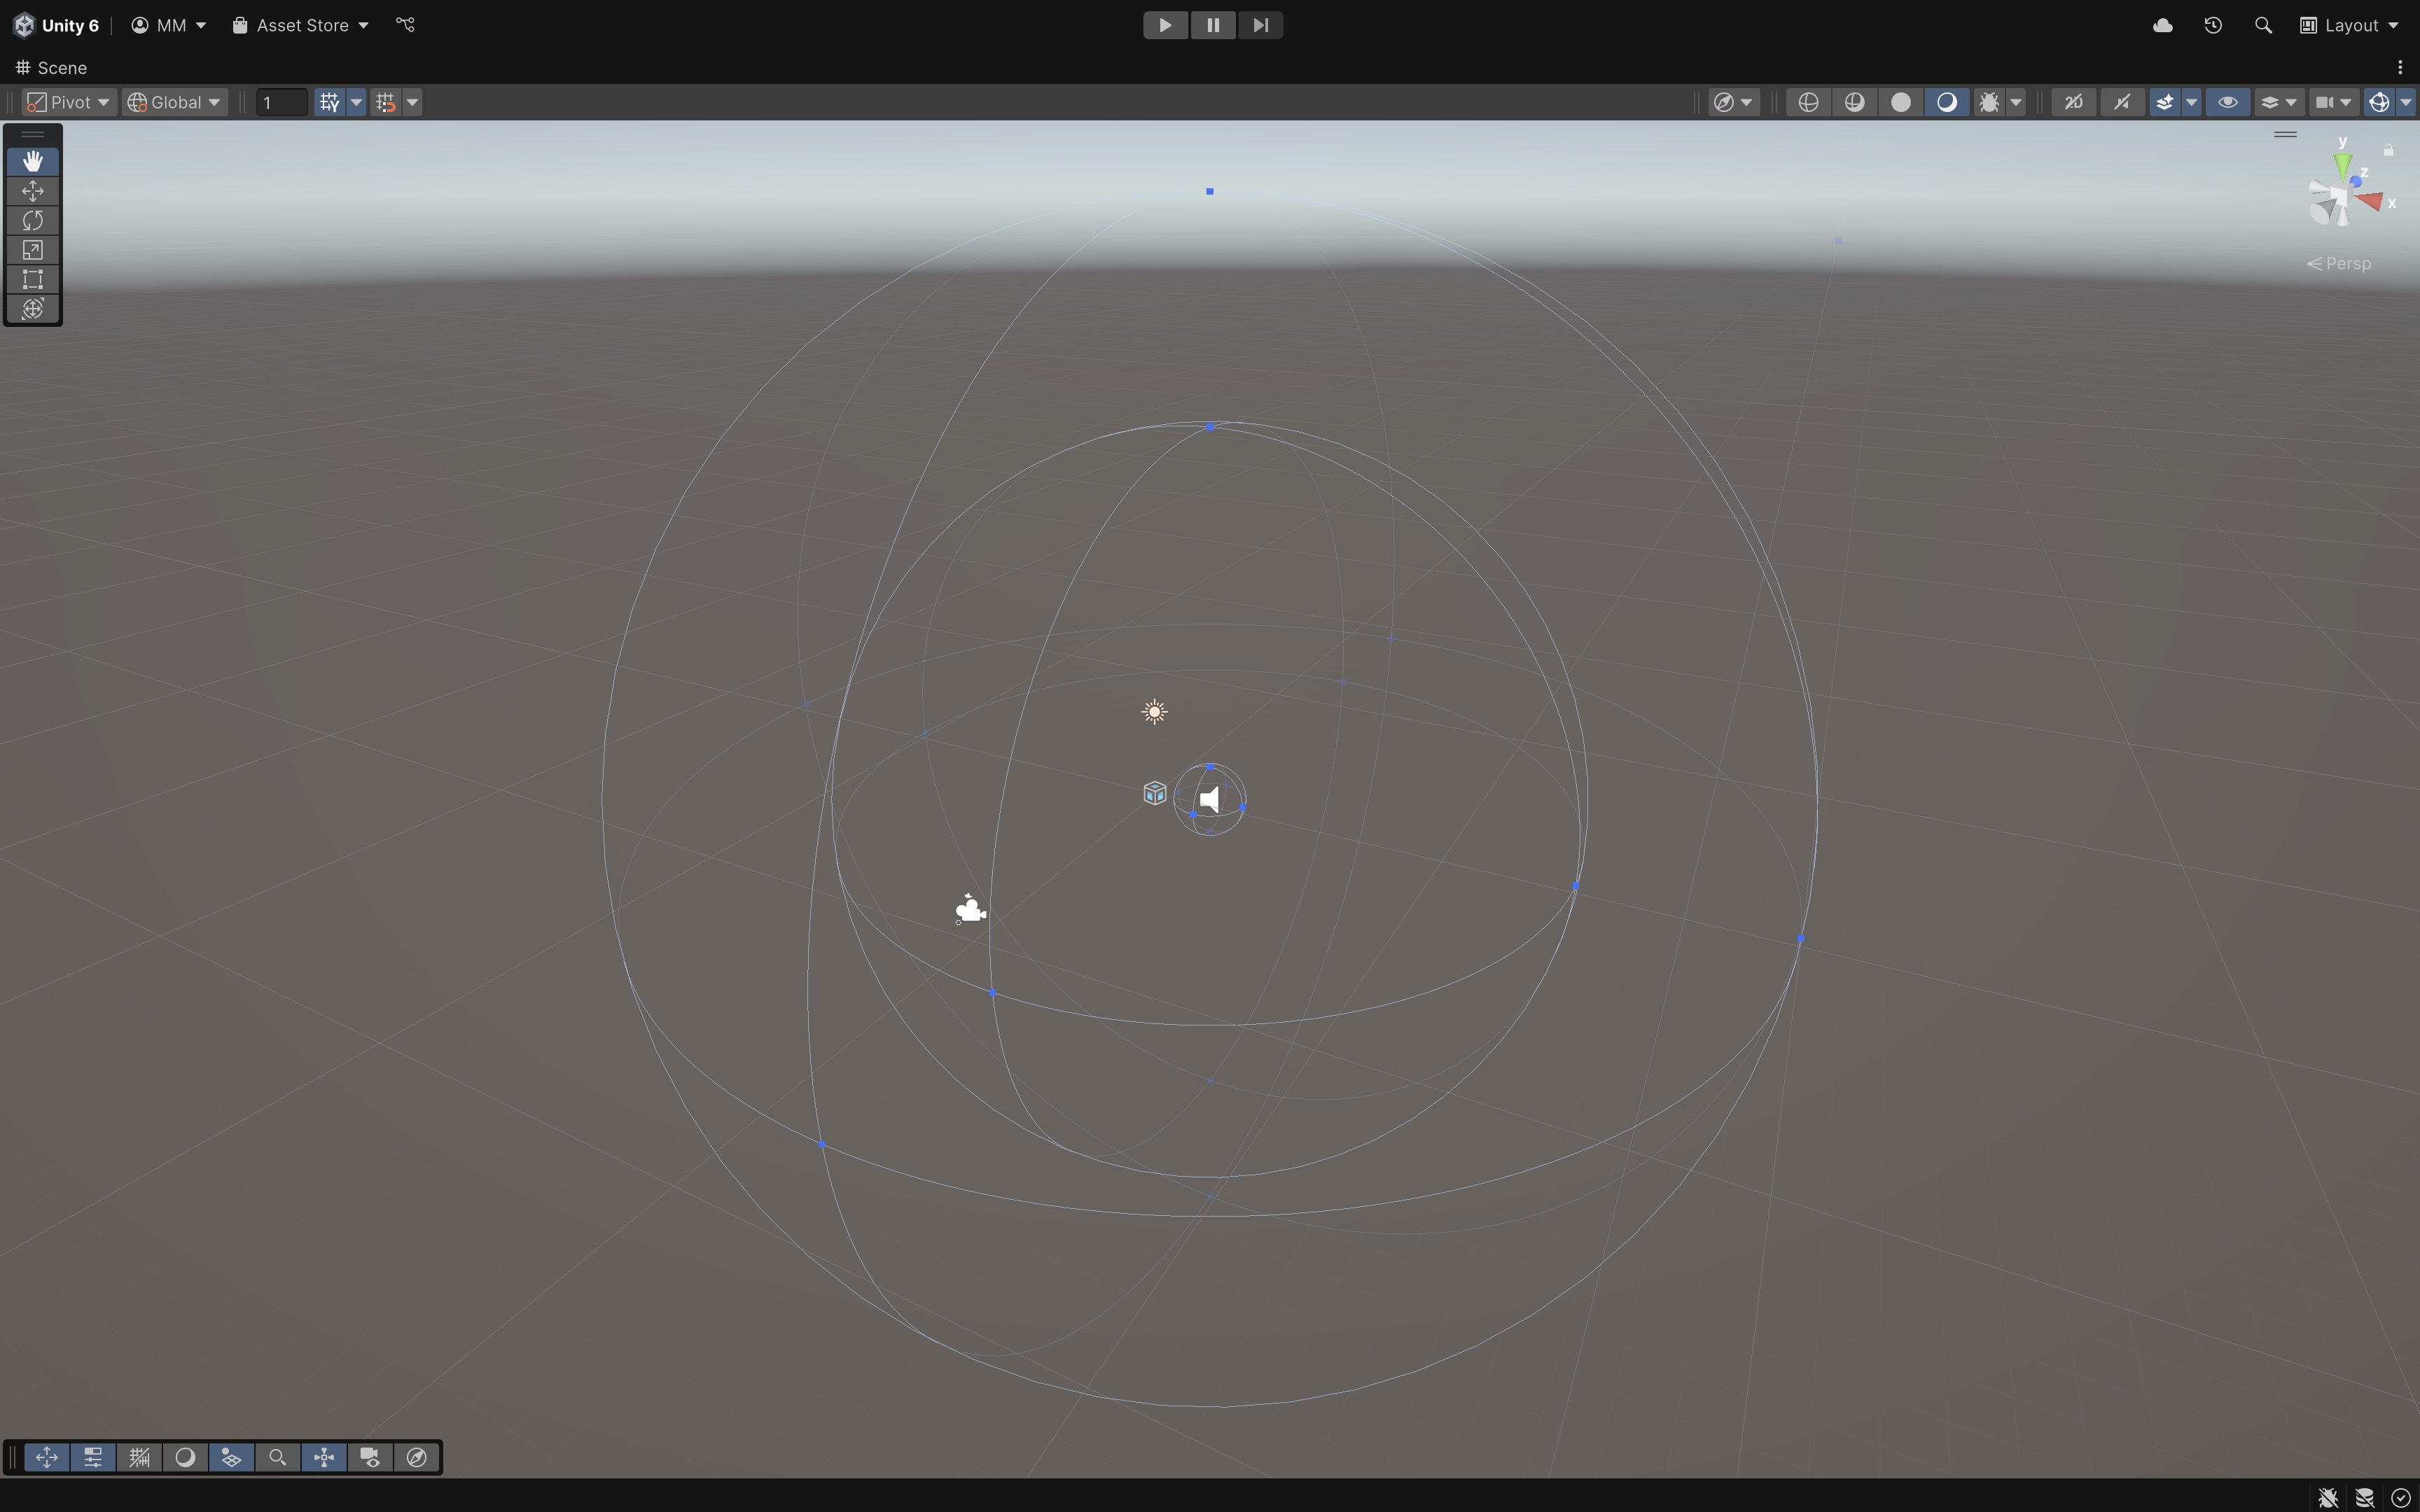
Task: Expand the Layout dropdown
Action: [x=2349, y=25]
